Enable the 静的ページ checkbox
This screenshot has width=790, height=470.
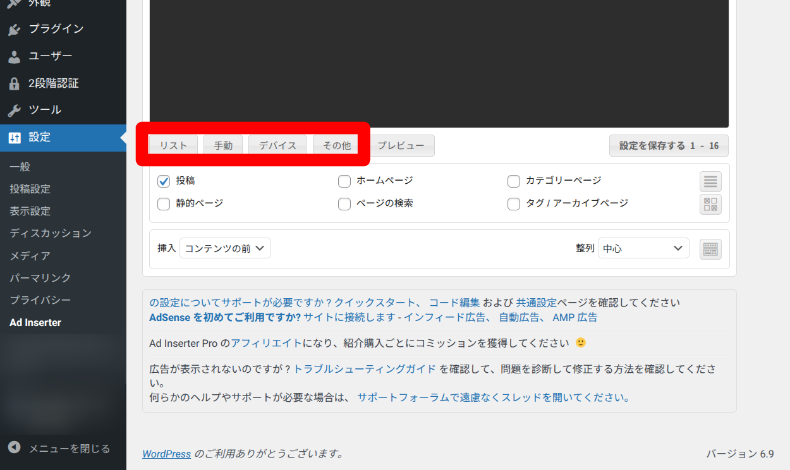pyautogui.click(x=163, y=204)
